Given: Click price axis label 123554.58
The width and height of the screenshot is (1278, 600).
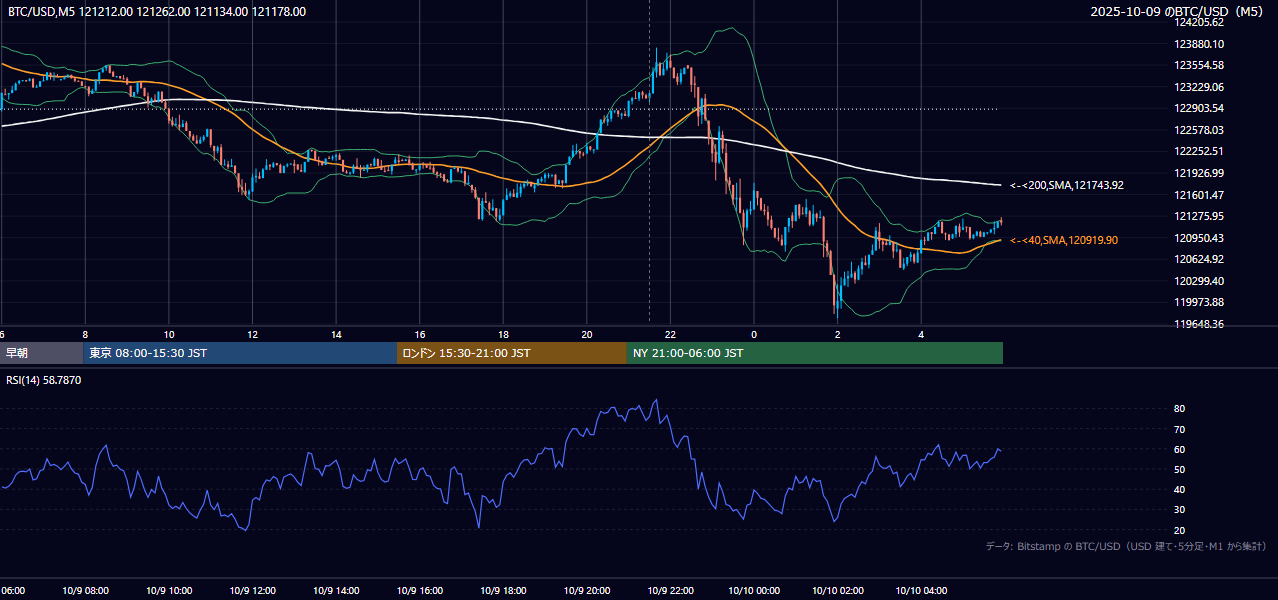Looking at the screenshot, I should [1199, 65].
